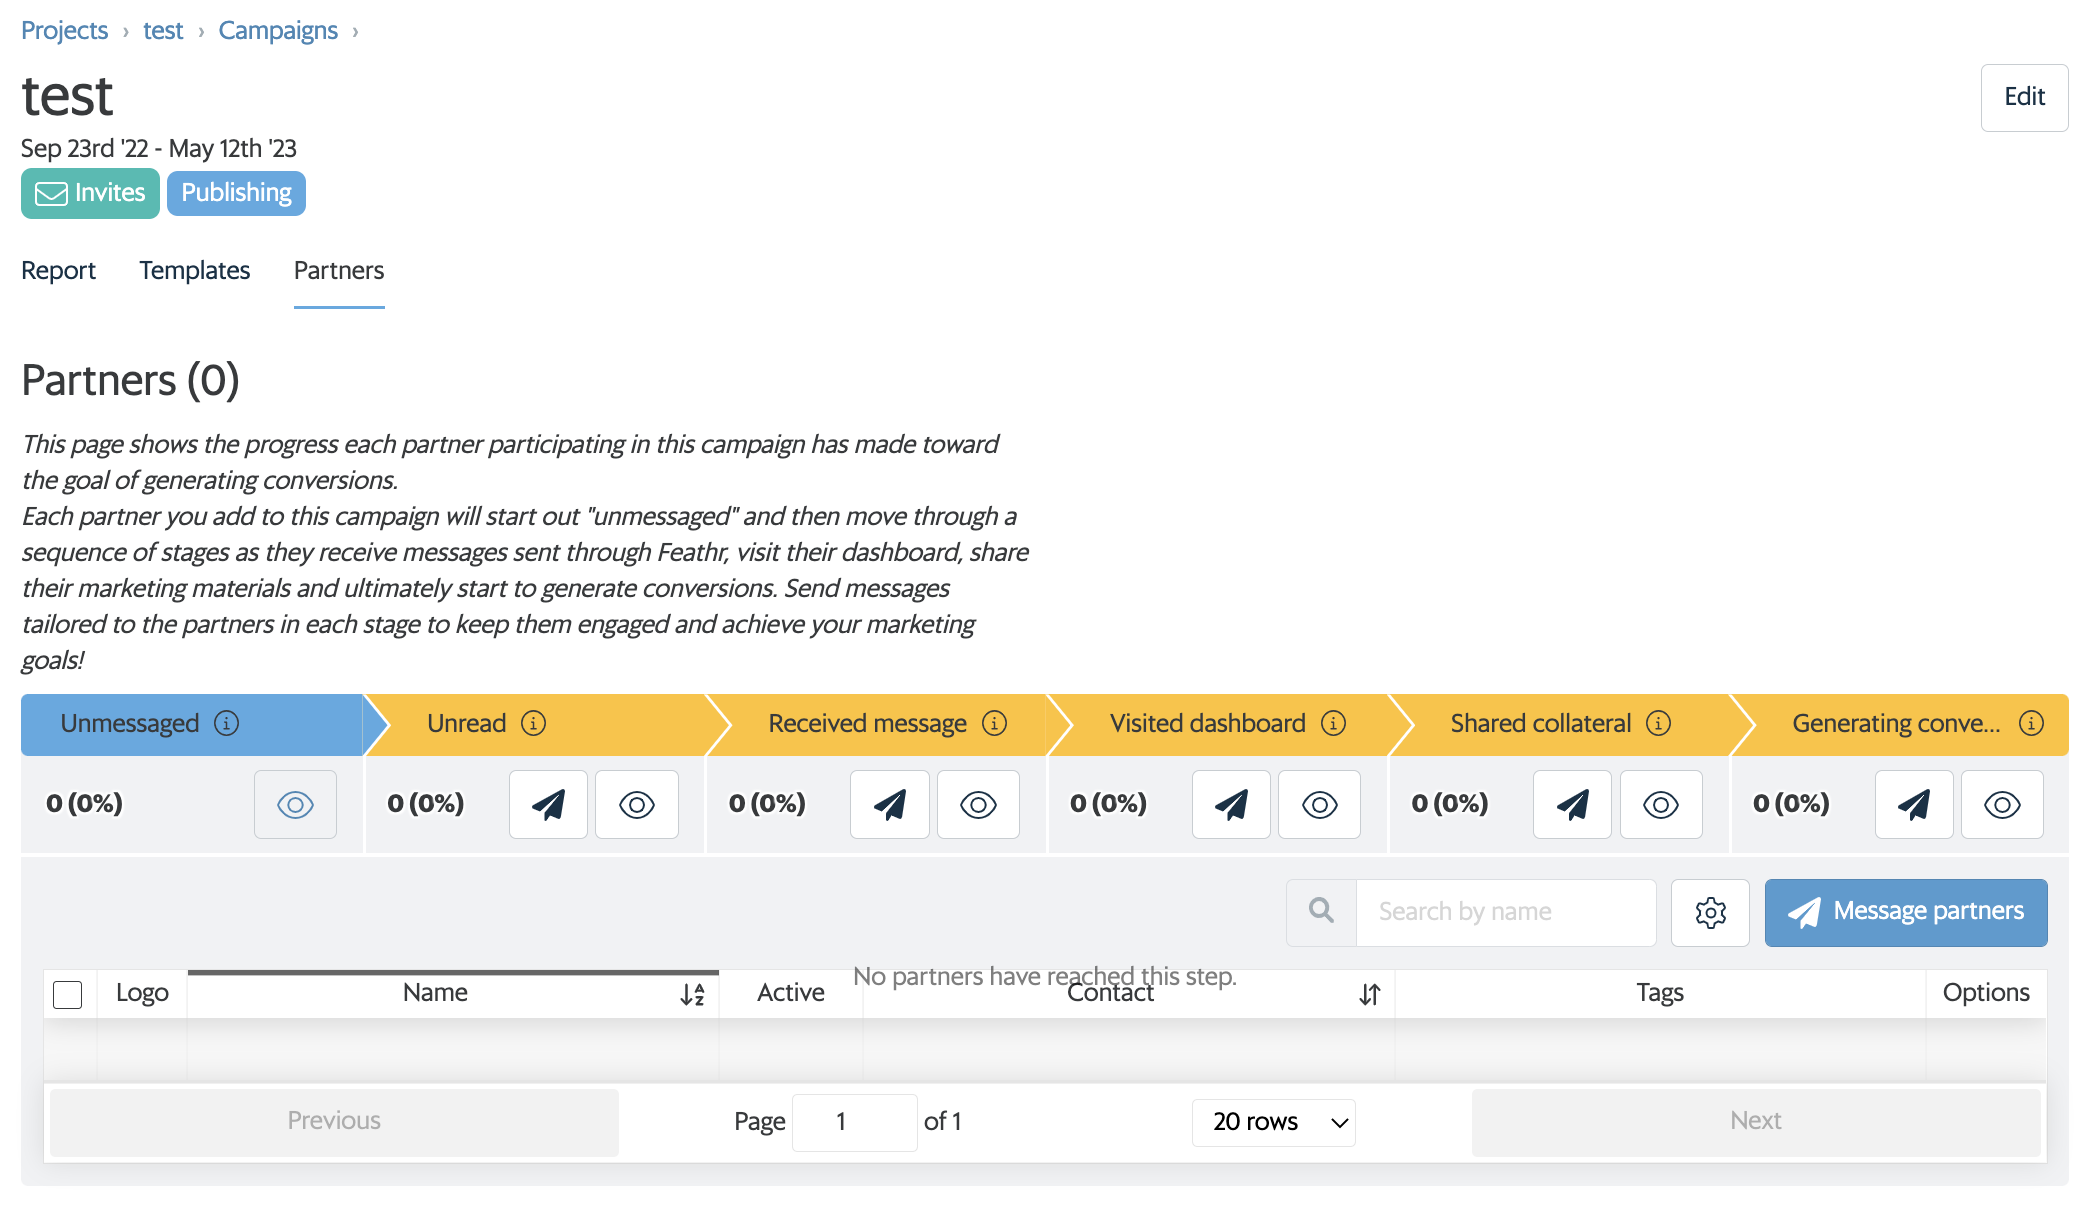2098x1230 pixels.
Task: Open info icon next to Received message
Action: tap(994, 723)
